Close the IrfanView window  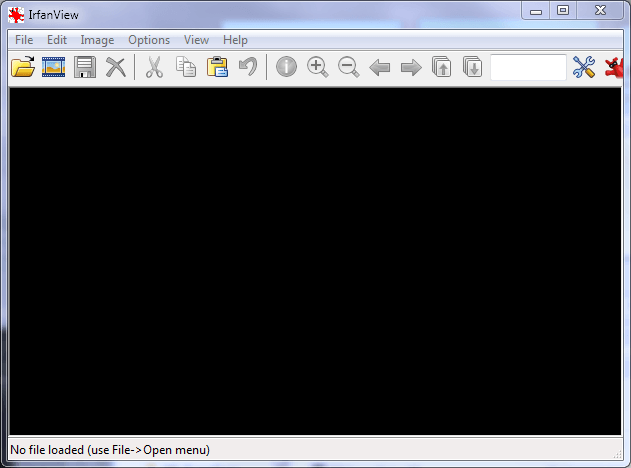pyautogui.click(x=600, y=10)
